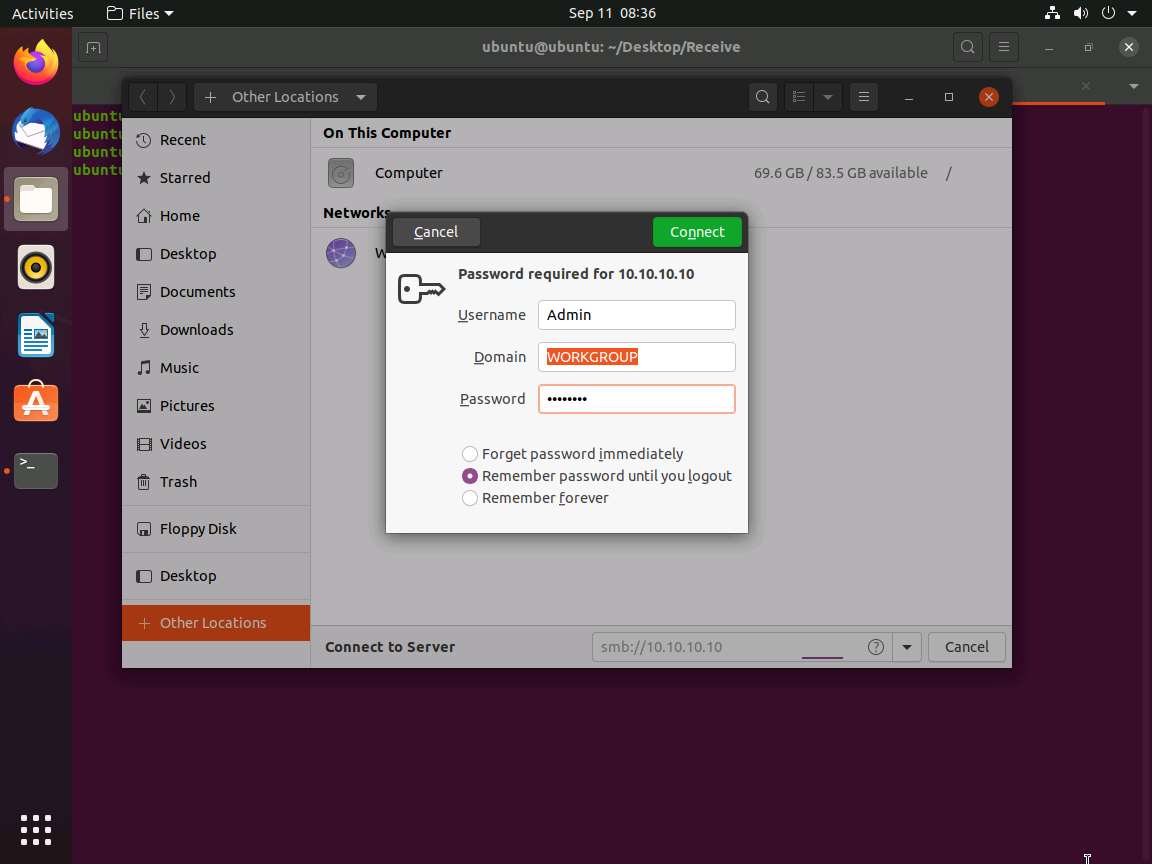Image resolution: width=1152 pixels, height=864 pixels.
Task: Open Music in the sidebar
Action: pyautogui.click(x=216, y=368)
